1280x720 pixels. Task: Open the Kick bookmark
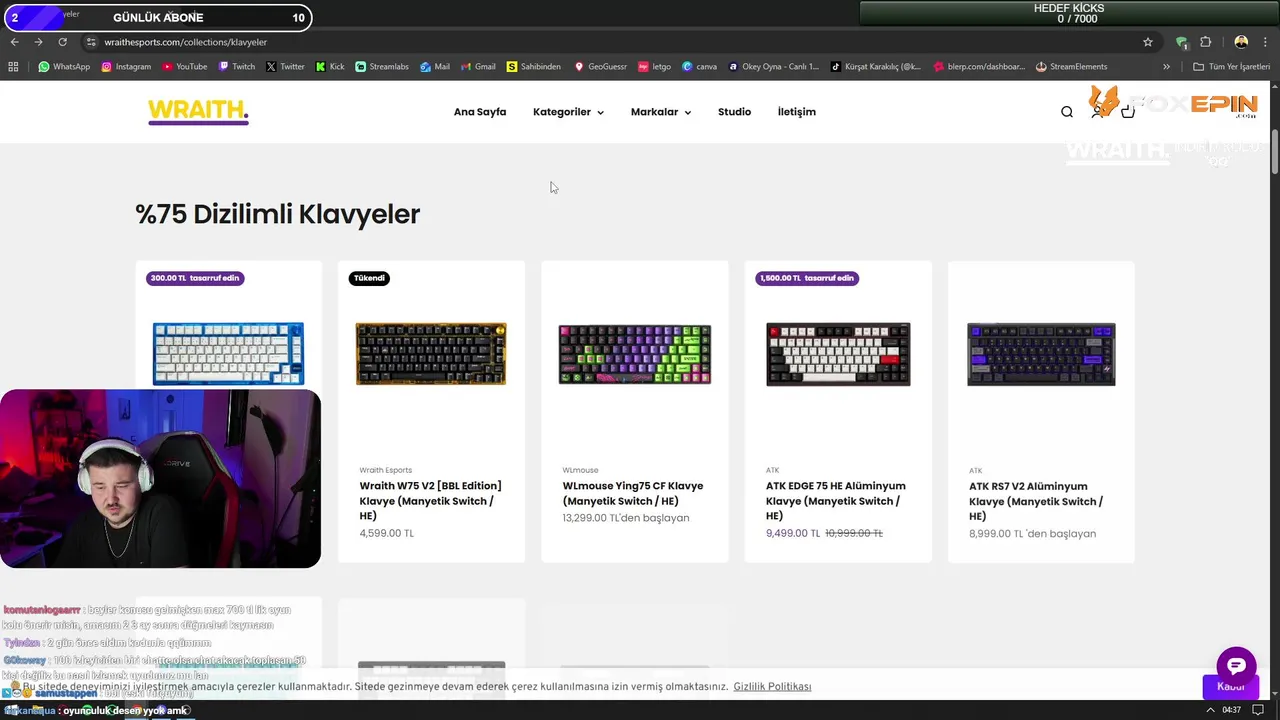[x=330, y=67]
